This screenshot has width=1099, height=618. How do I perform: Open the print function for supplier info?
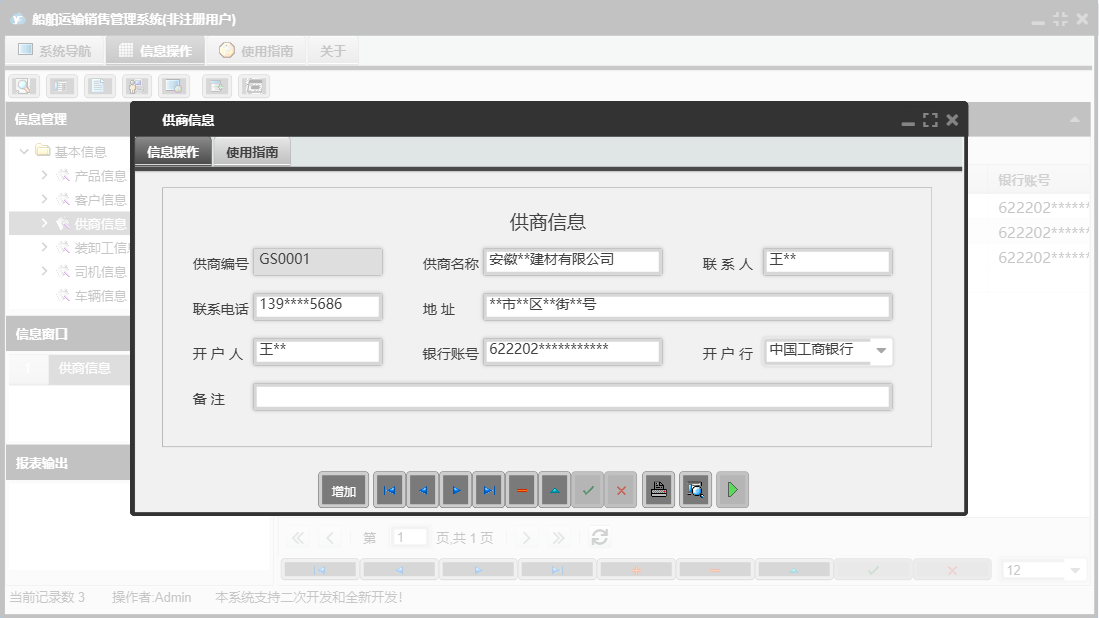point(657,489)
